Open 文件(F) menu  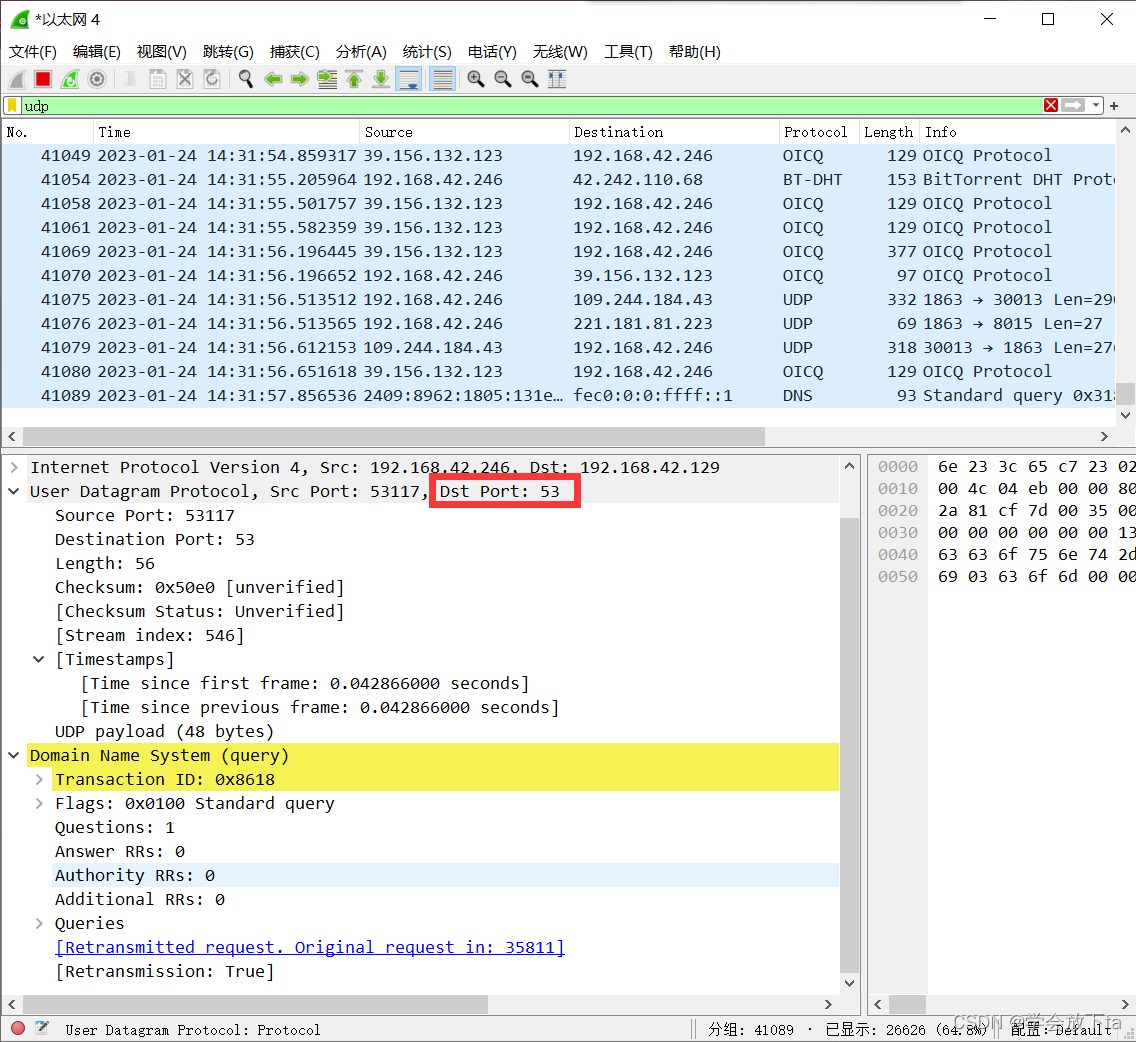33,51
